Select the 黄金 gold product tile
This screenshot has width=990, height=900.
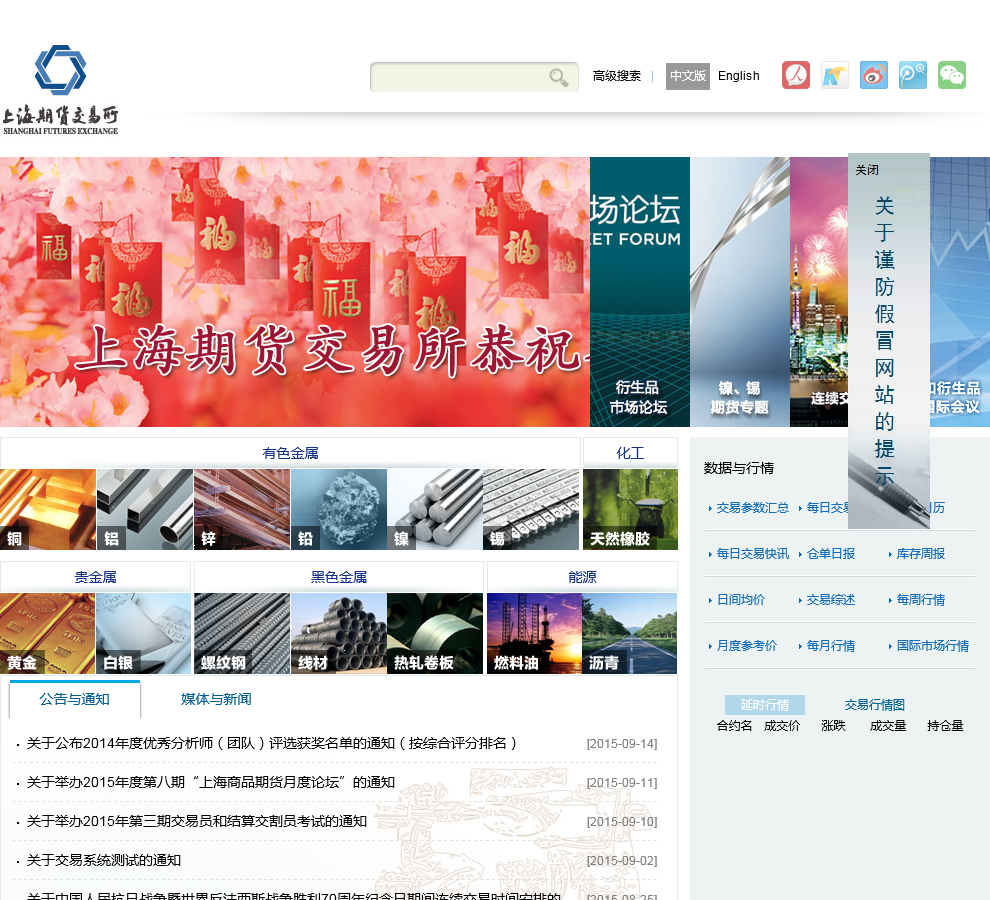click(x=48, y=633)
